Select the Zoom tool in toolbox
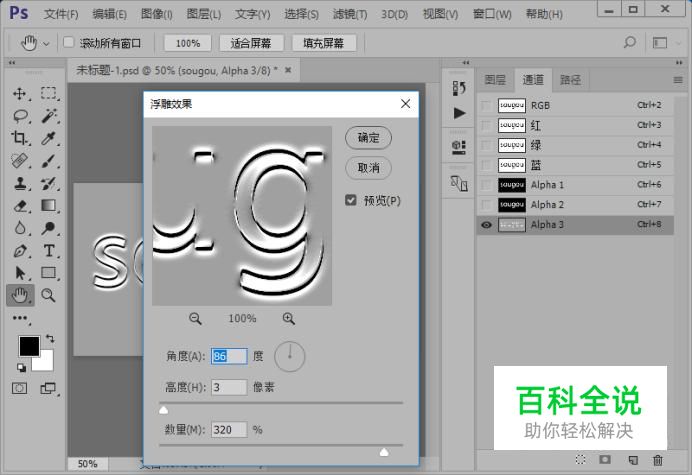Screen dimensions: 692x475 click(48, 295)
